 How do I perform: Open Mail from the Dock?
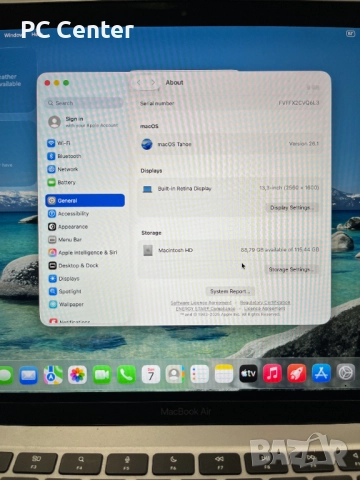28,375
